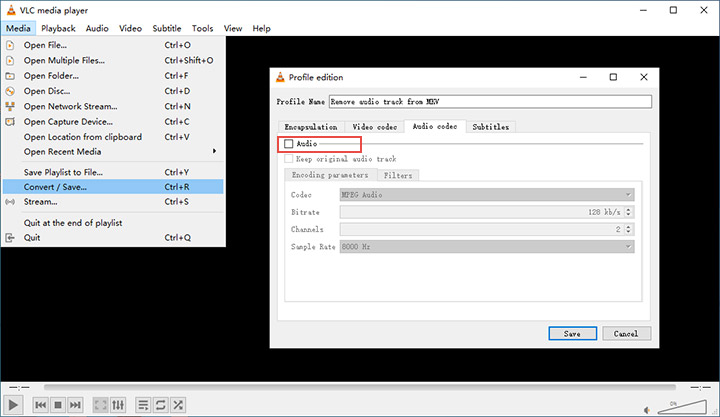Open the Filters sub-tab
Viewport: 720px width, 417px height.
pos(398,175)
